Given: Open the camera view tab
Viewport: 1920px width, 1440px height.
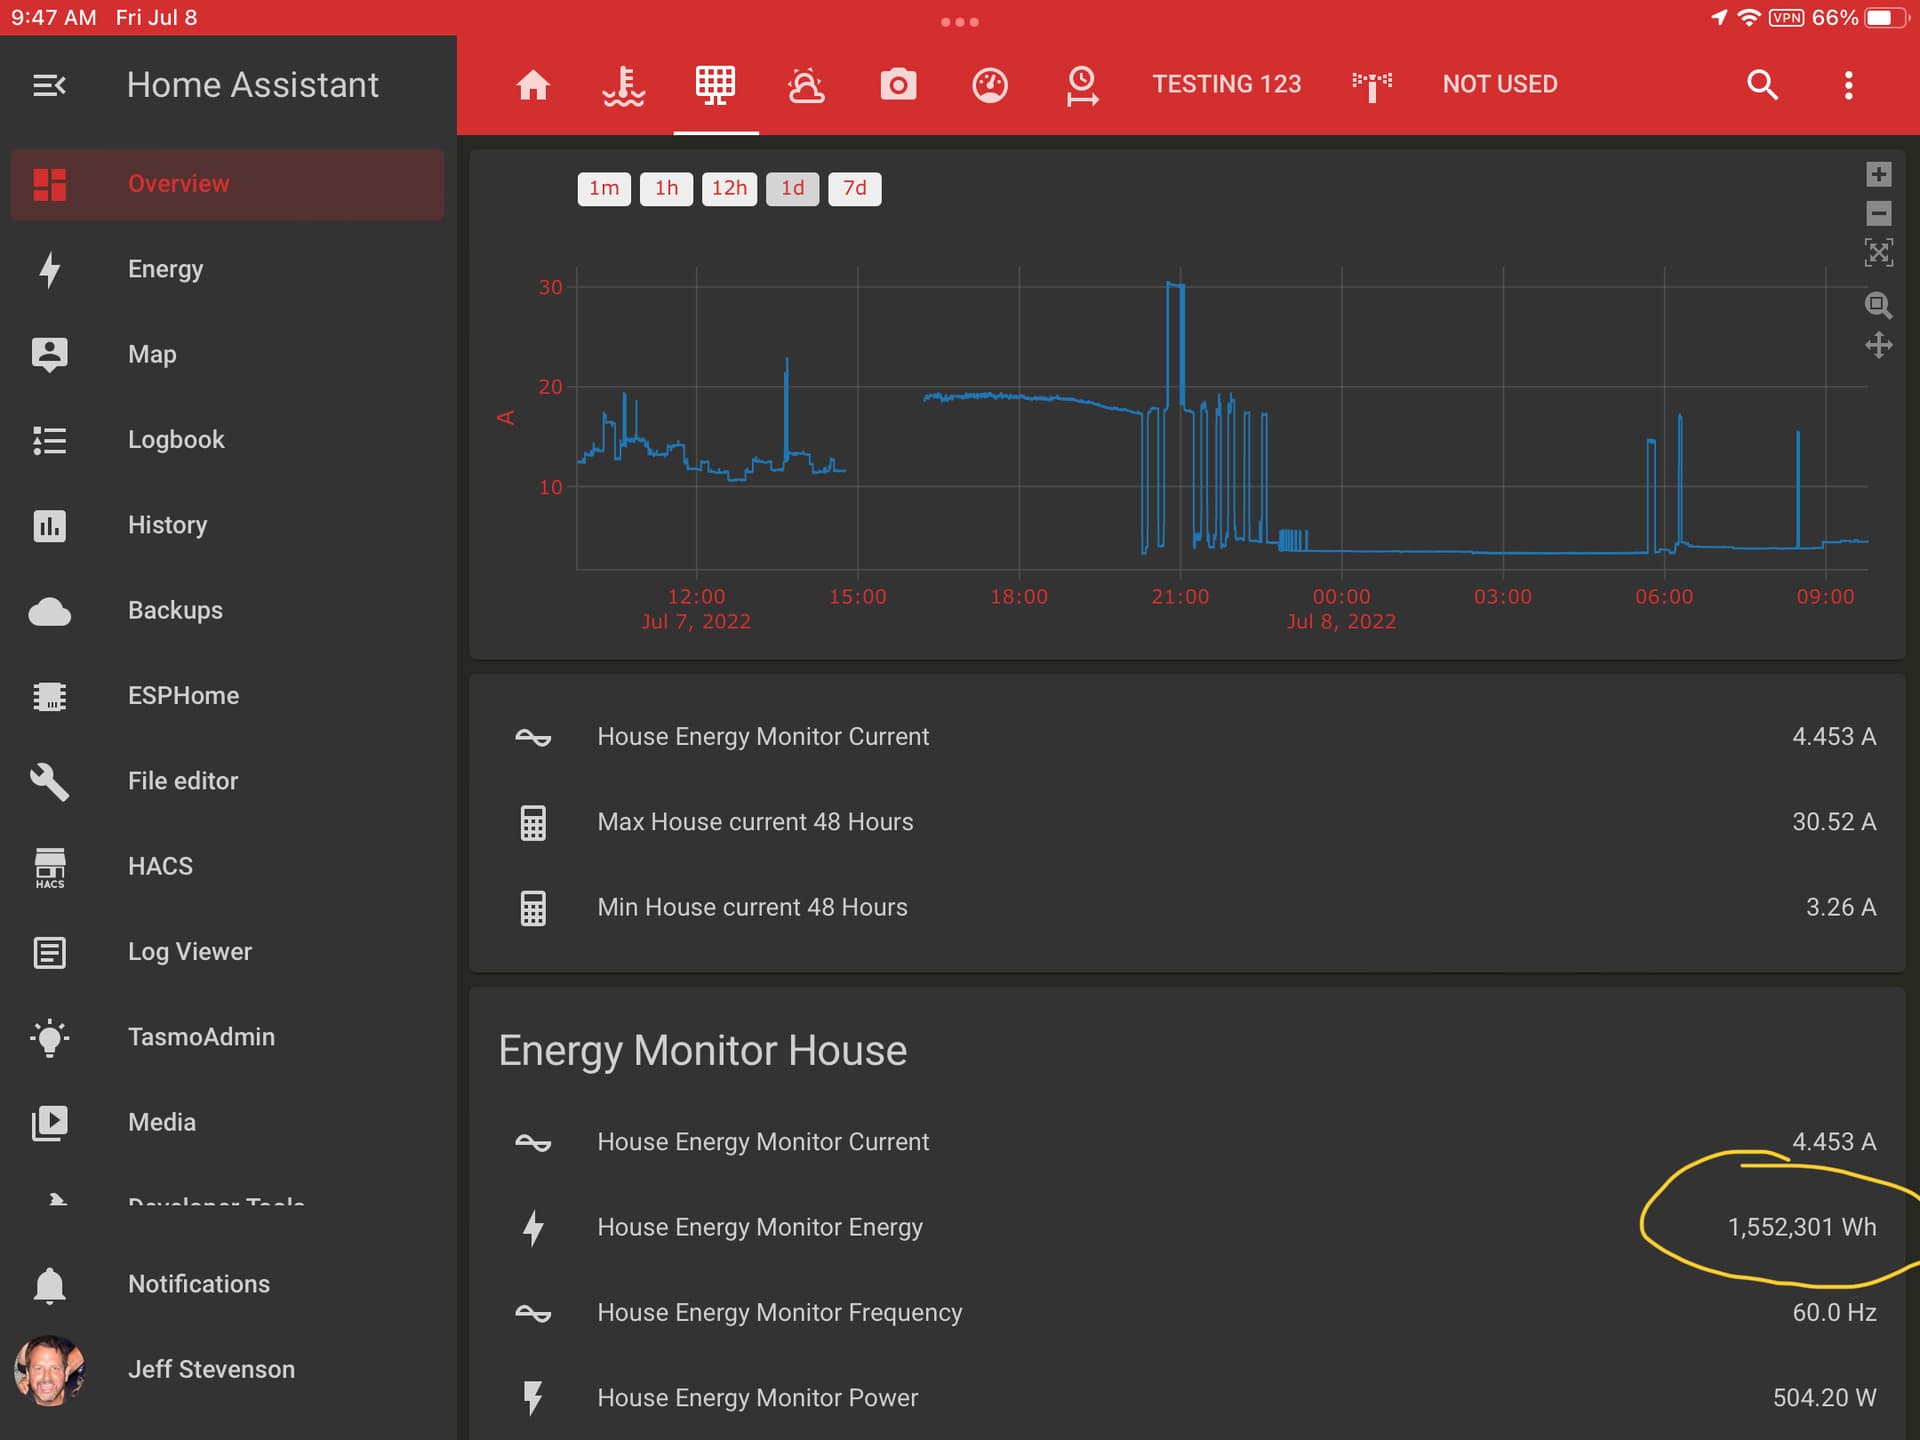Looking at the screenshot, I should coord(898,85).
